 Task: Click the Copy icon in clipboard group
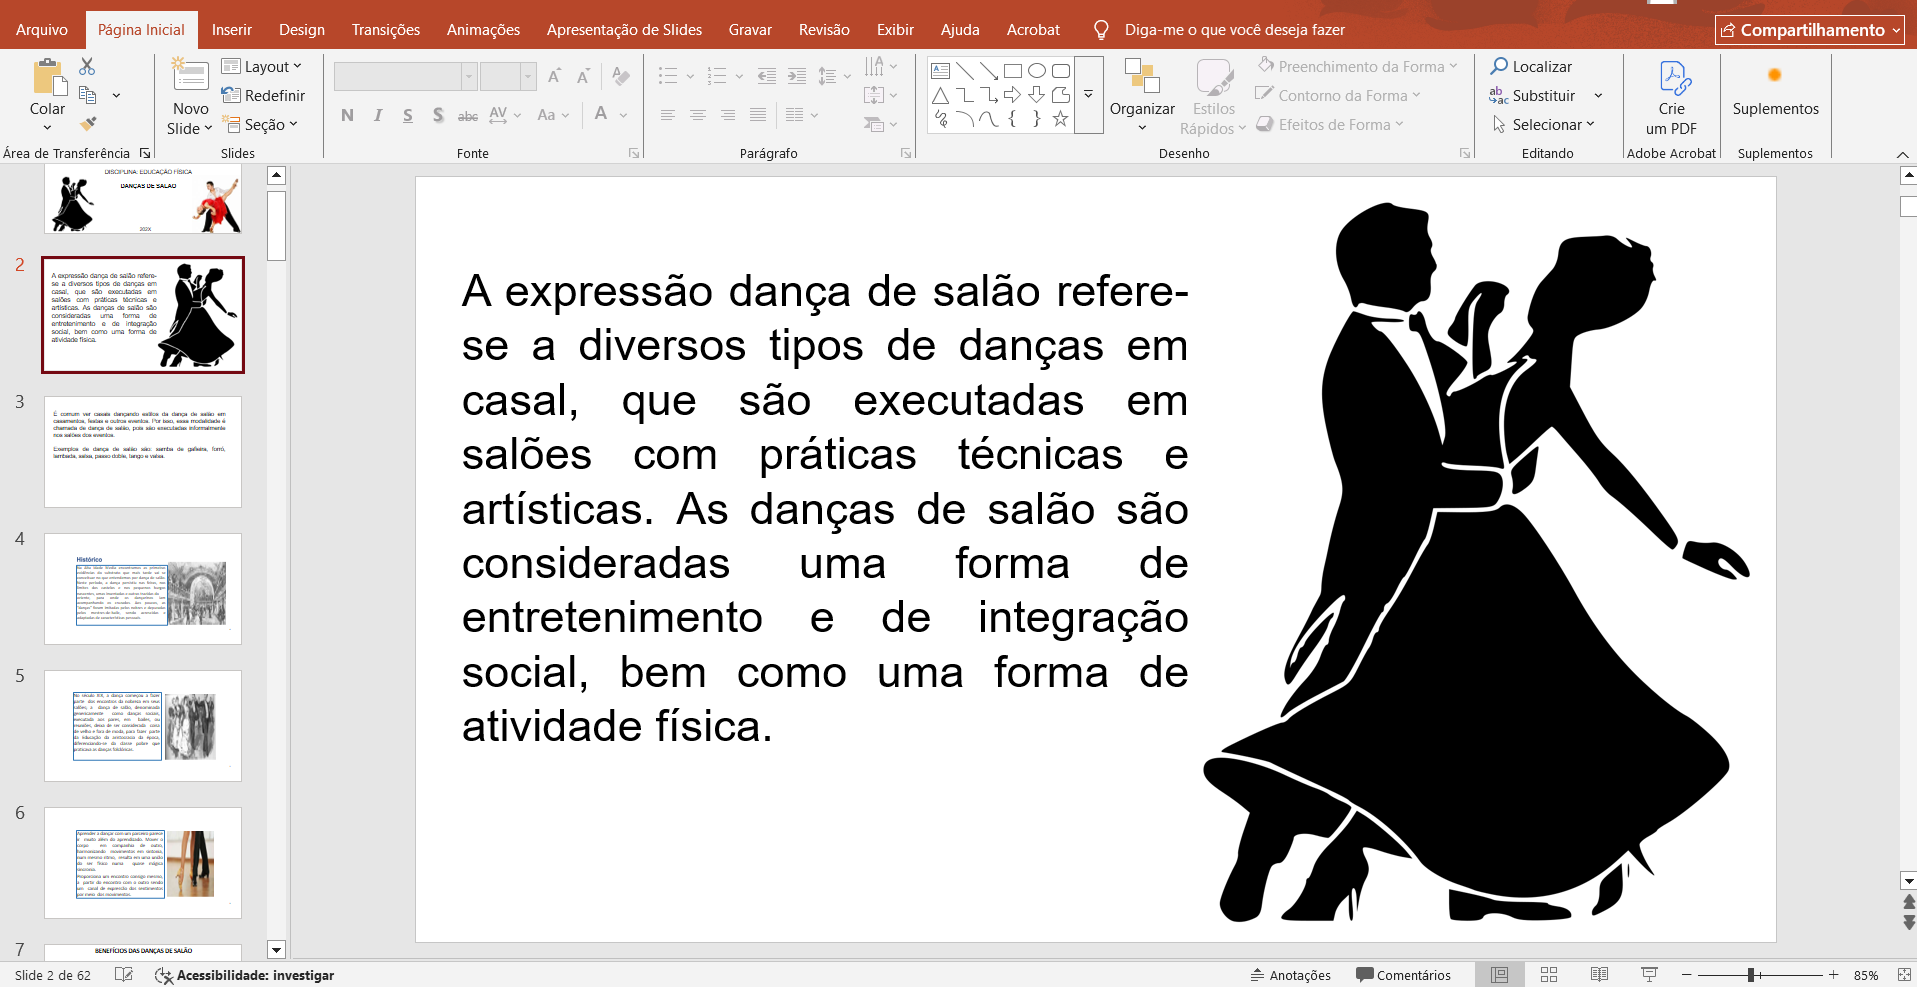coord(87,95)
